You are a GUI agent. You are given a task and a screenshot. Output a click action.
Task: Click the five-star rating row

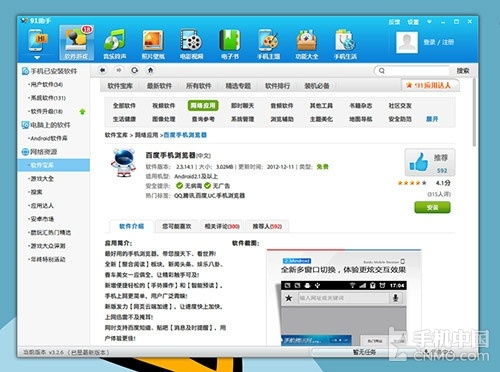[x=412, y=183]
